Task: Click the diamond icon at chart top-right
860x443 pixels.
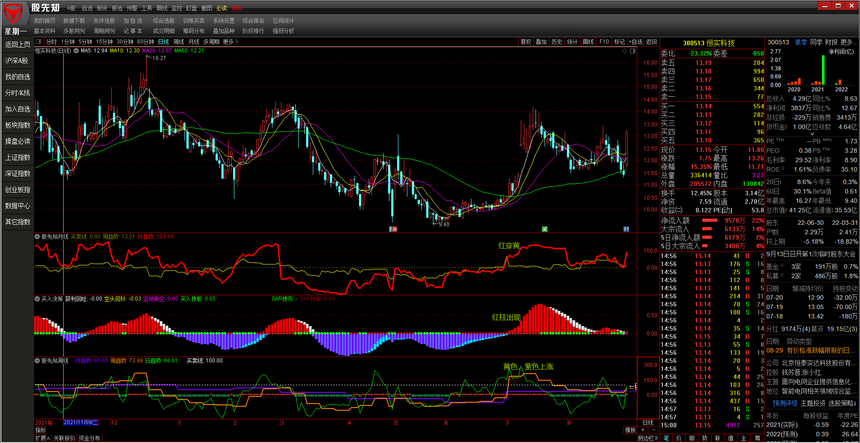Action: (x=625, y=51)
